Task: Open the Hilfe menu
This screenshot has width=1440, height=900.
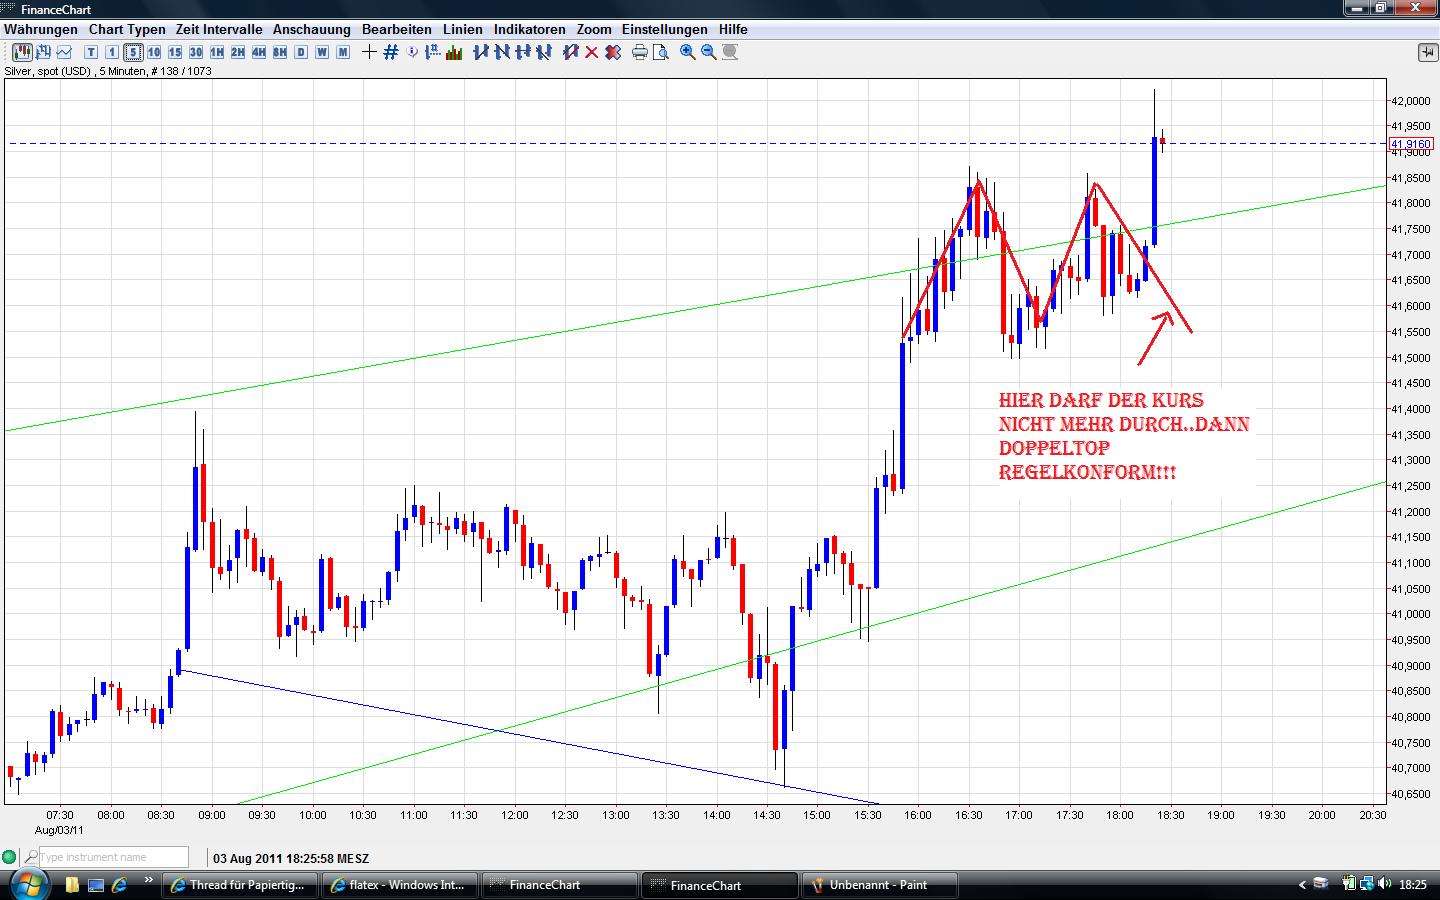Action: coord(733,29)
